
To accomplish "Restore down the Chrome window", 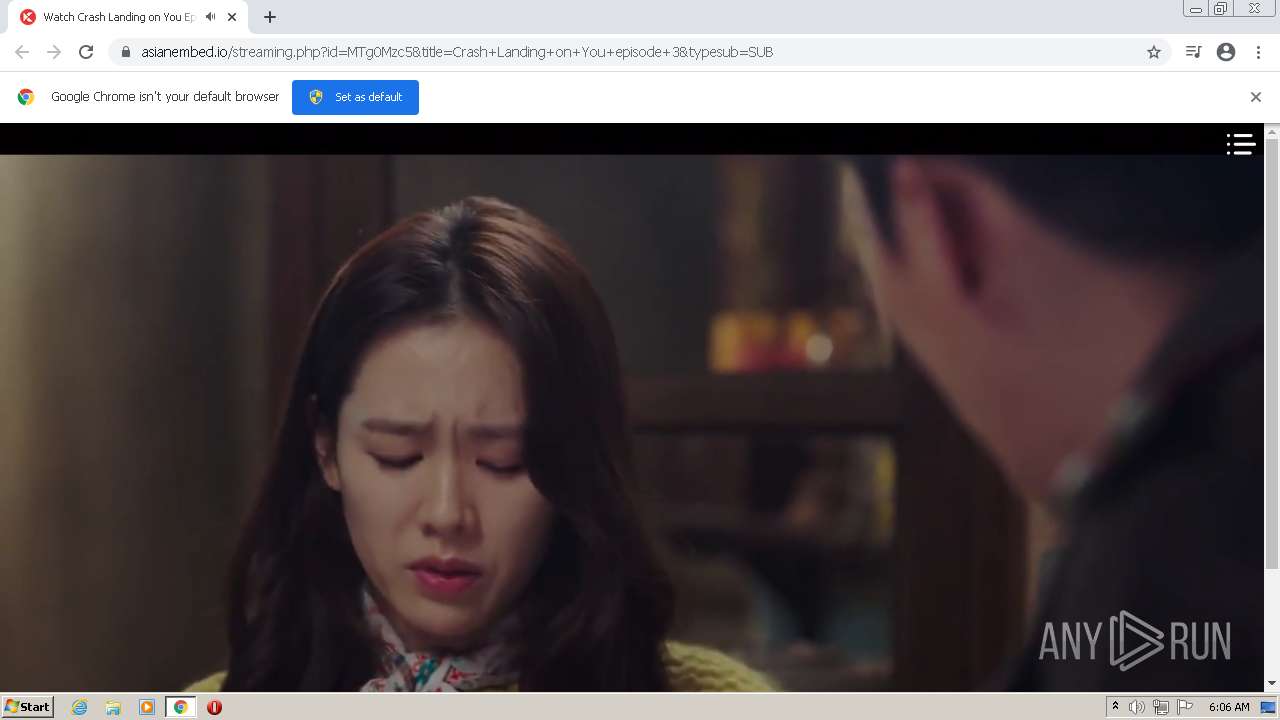I will 1221,9.
